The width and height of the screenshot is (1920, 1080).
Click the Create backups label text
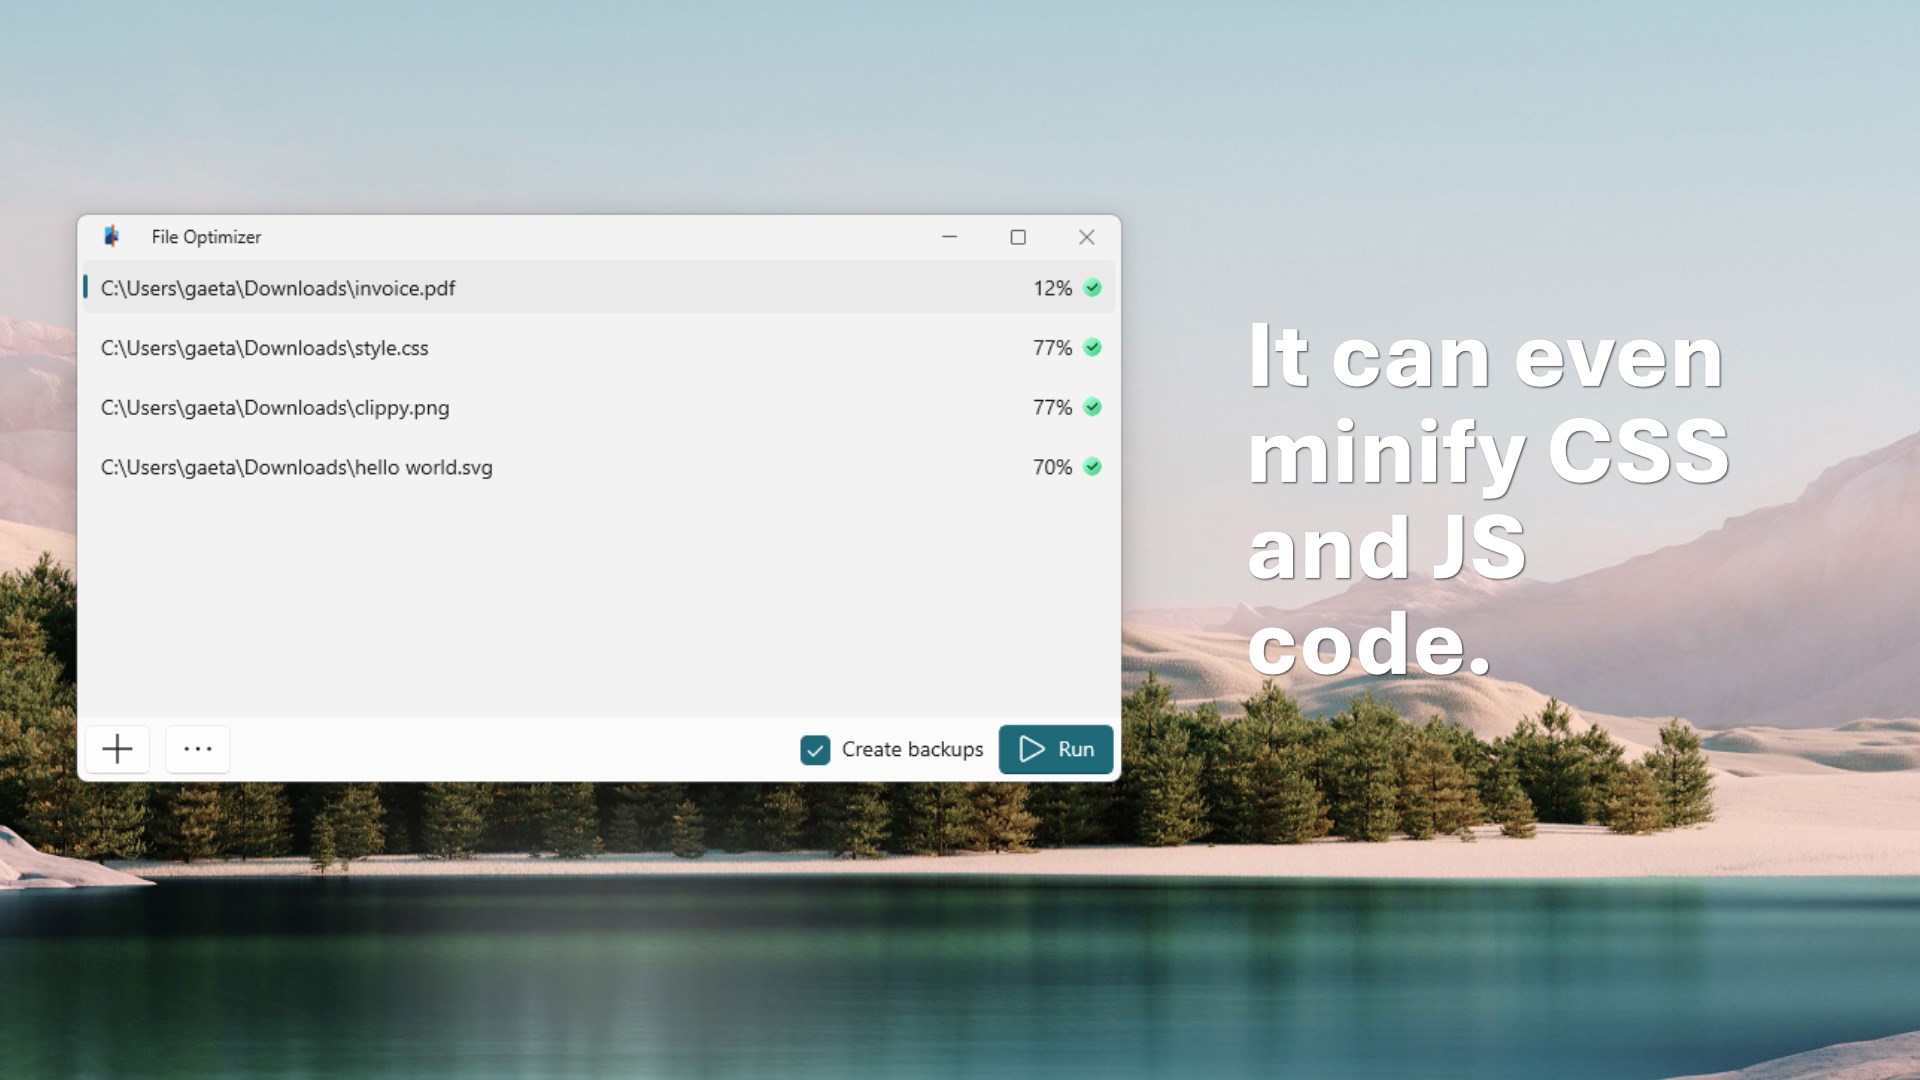click(x=912, y=749)
